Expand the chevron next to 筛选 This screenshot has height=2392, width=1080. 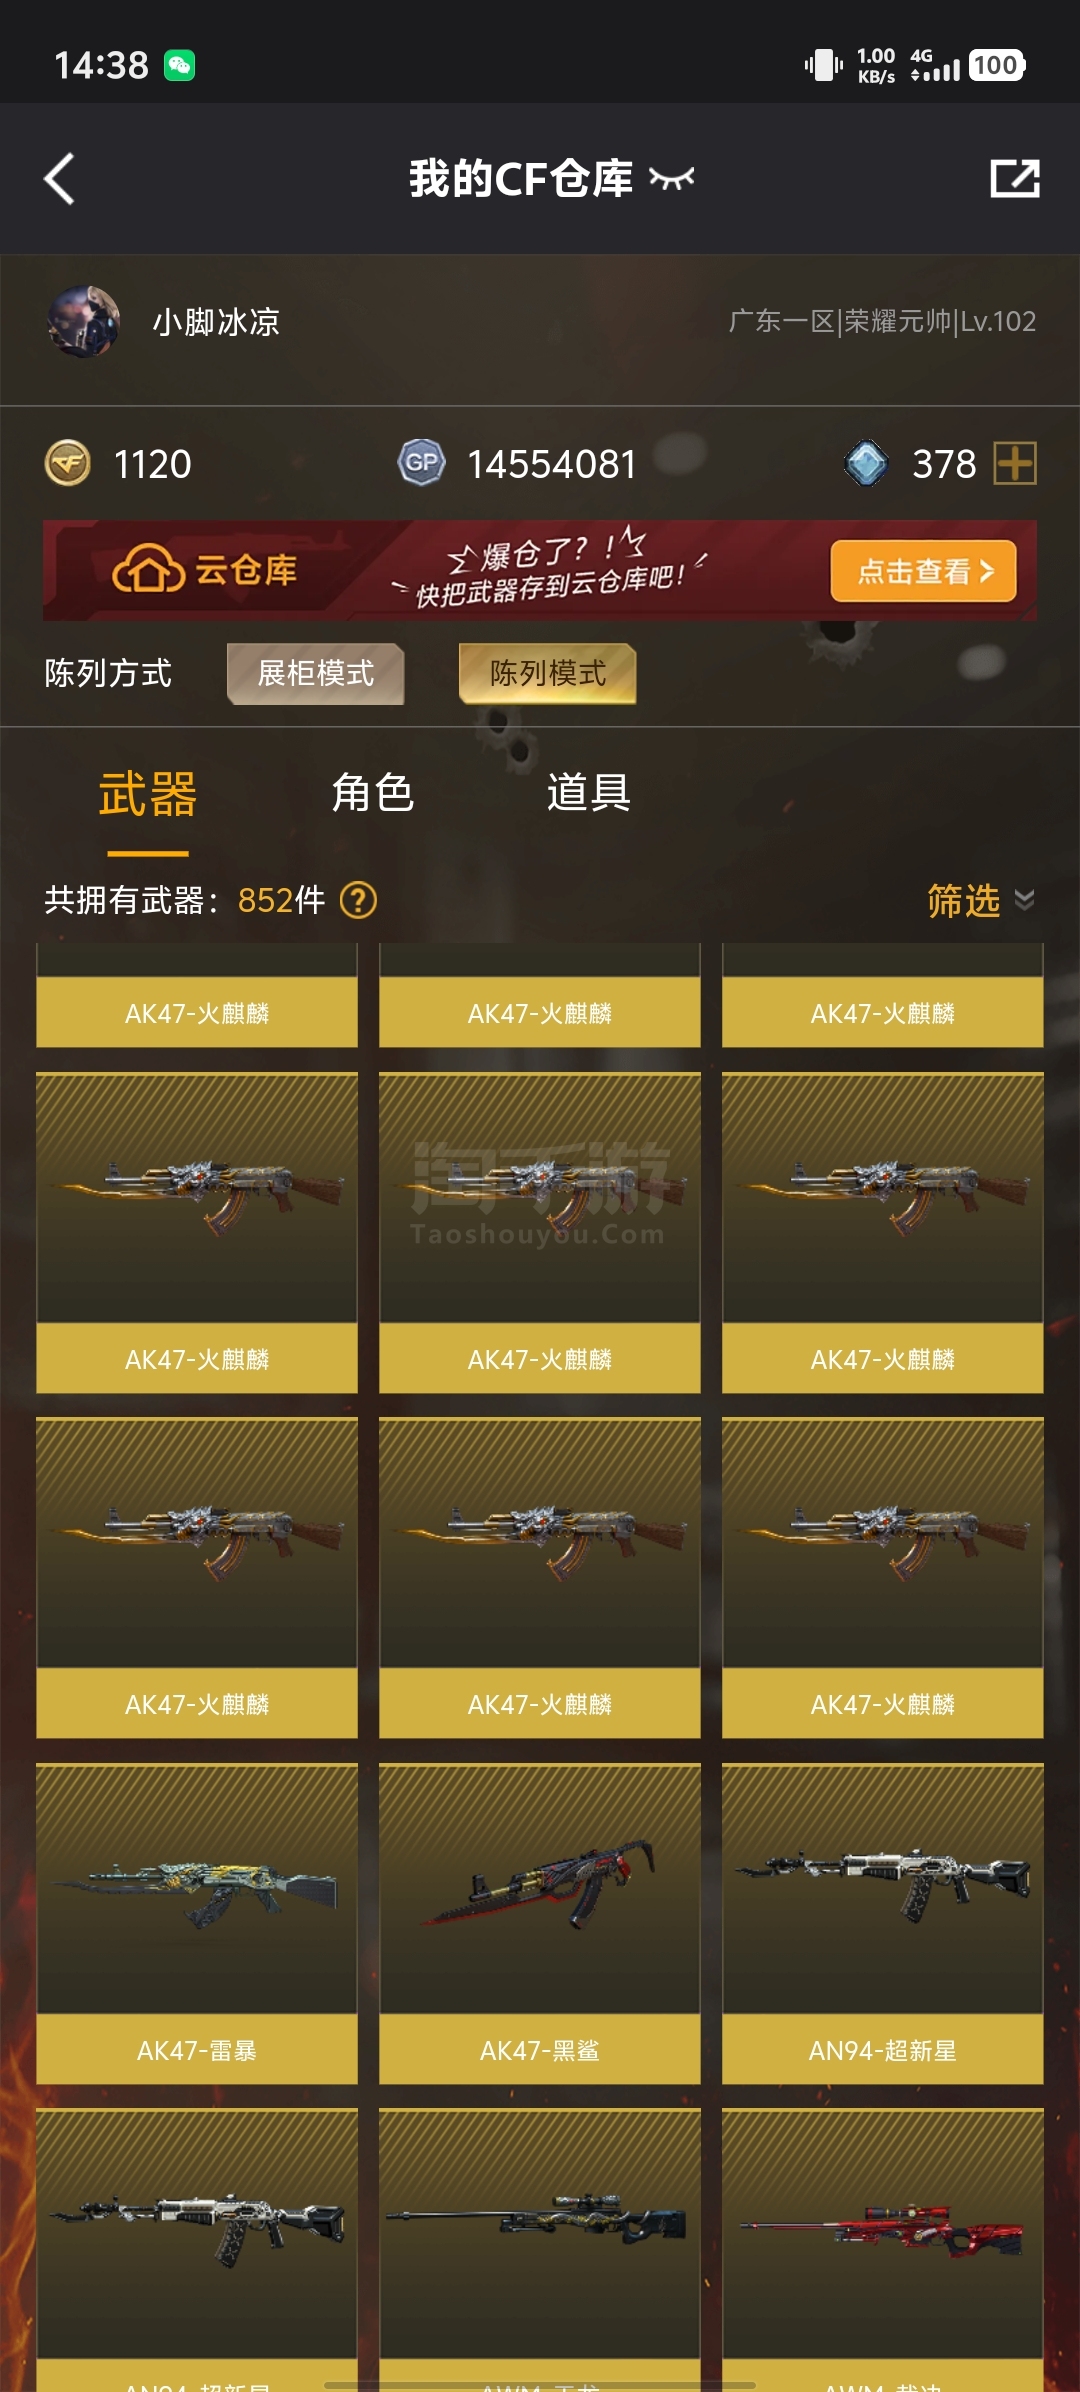click(x=1024, y=900)
